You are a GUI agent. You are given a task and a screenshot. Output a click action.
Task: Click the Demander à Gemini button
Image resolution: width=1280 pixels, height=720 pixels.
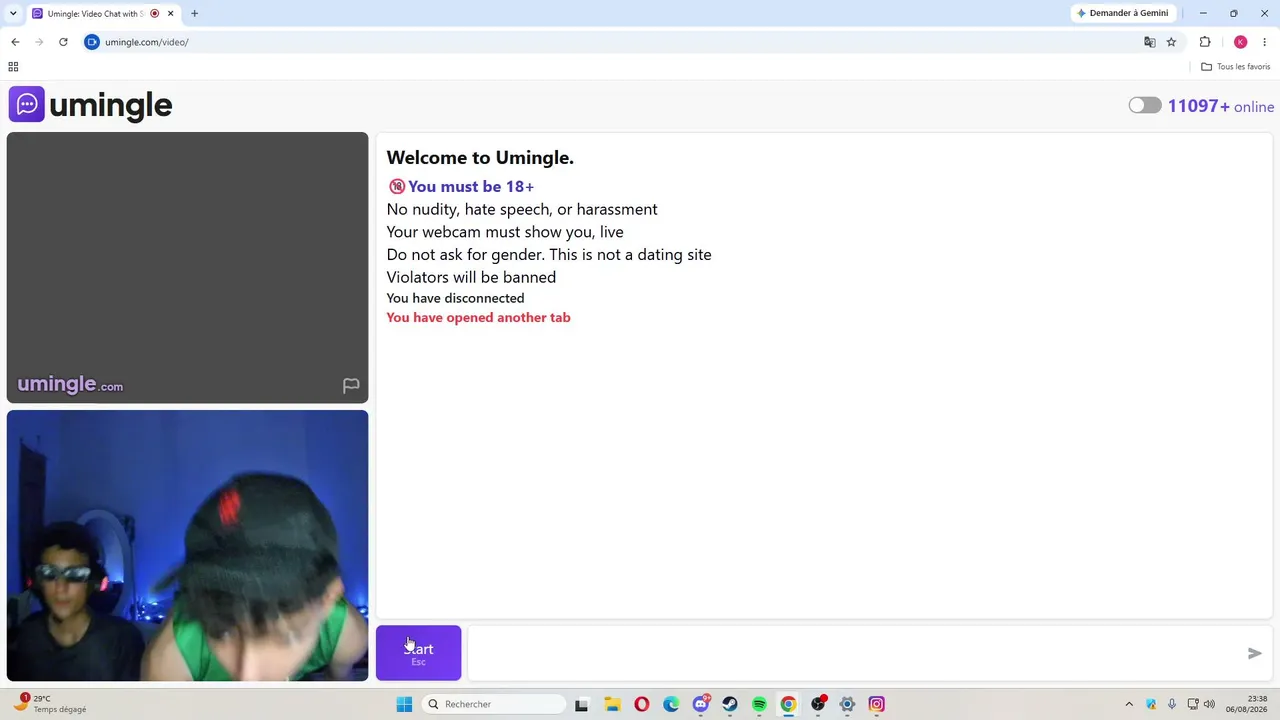(x=1123, y=13)
